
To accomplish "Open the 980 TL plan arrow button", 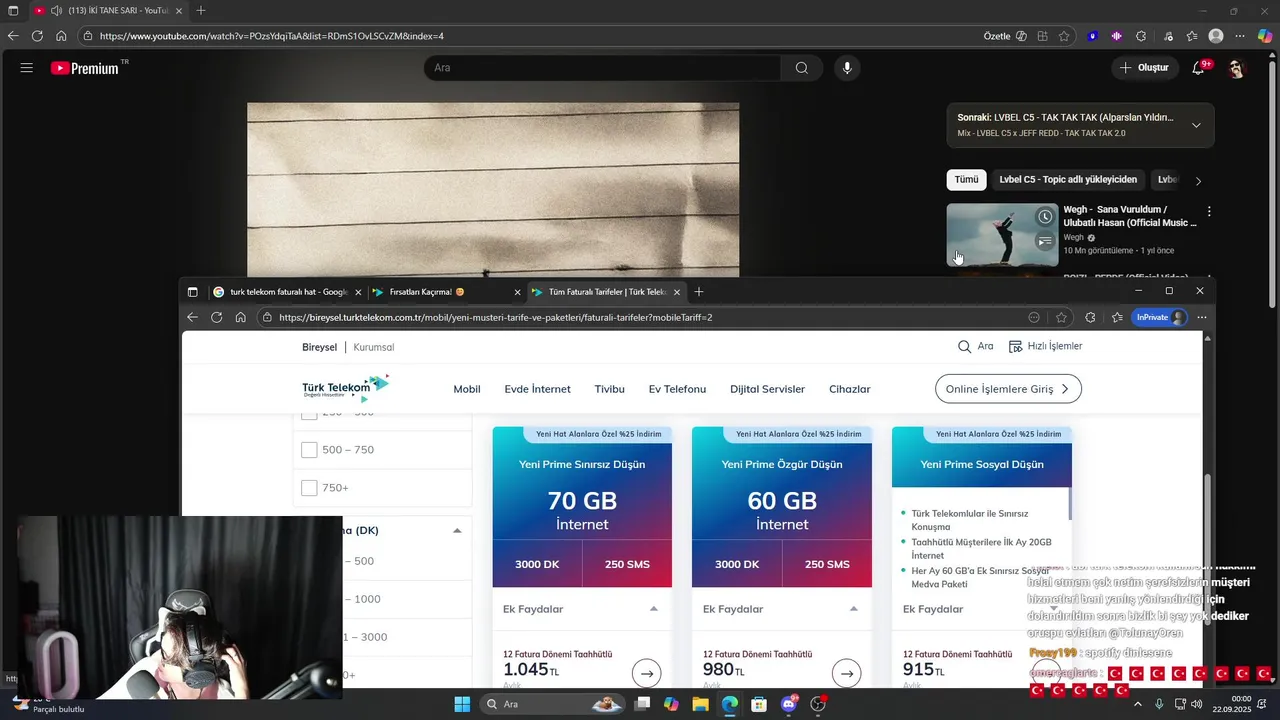I will pos(847,673).
